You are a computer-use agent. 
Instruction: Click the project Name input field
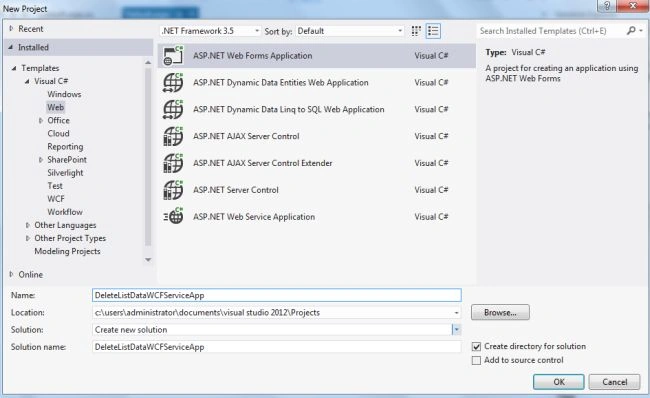pyautogui.click(x=277, y=295)
